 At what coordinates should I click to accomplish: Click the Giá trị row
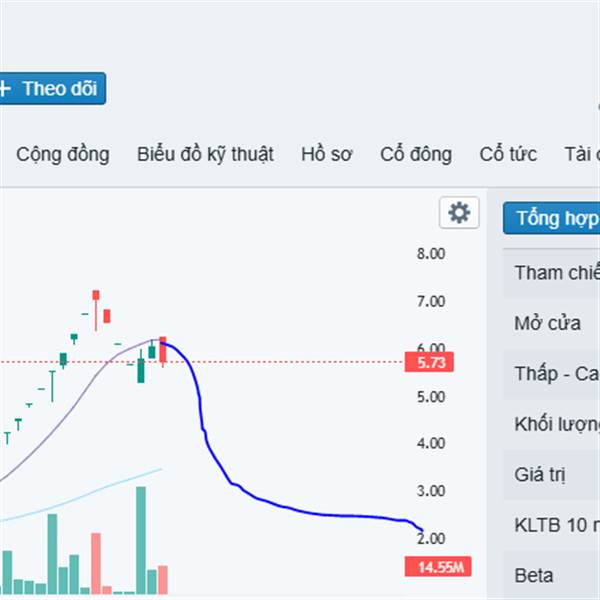551,475
